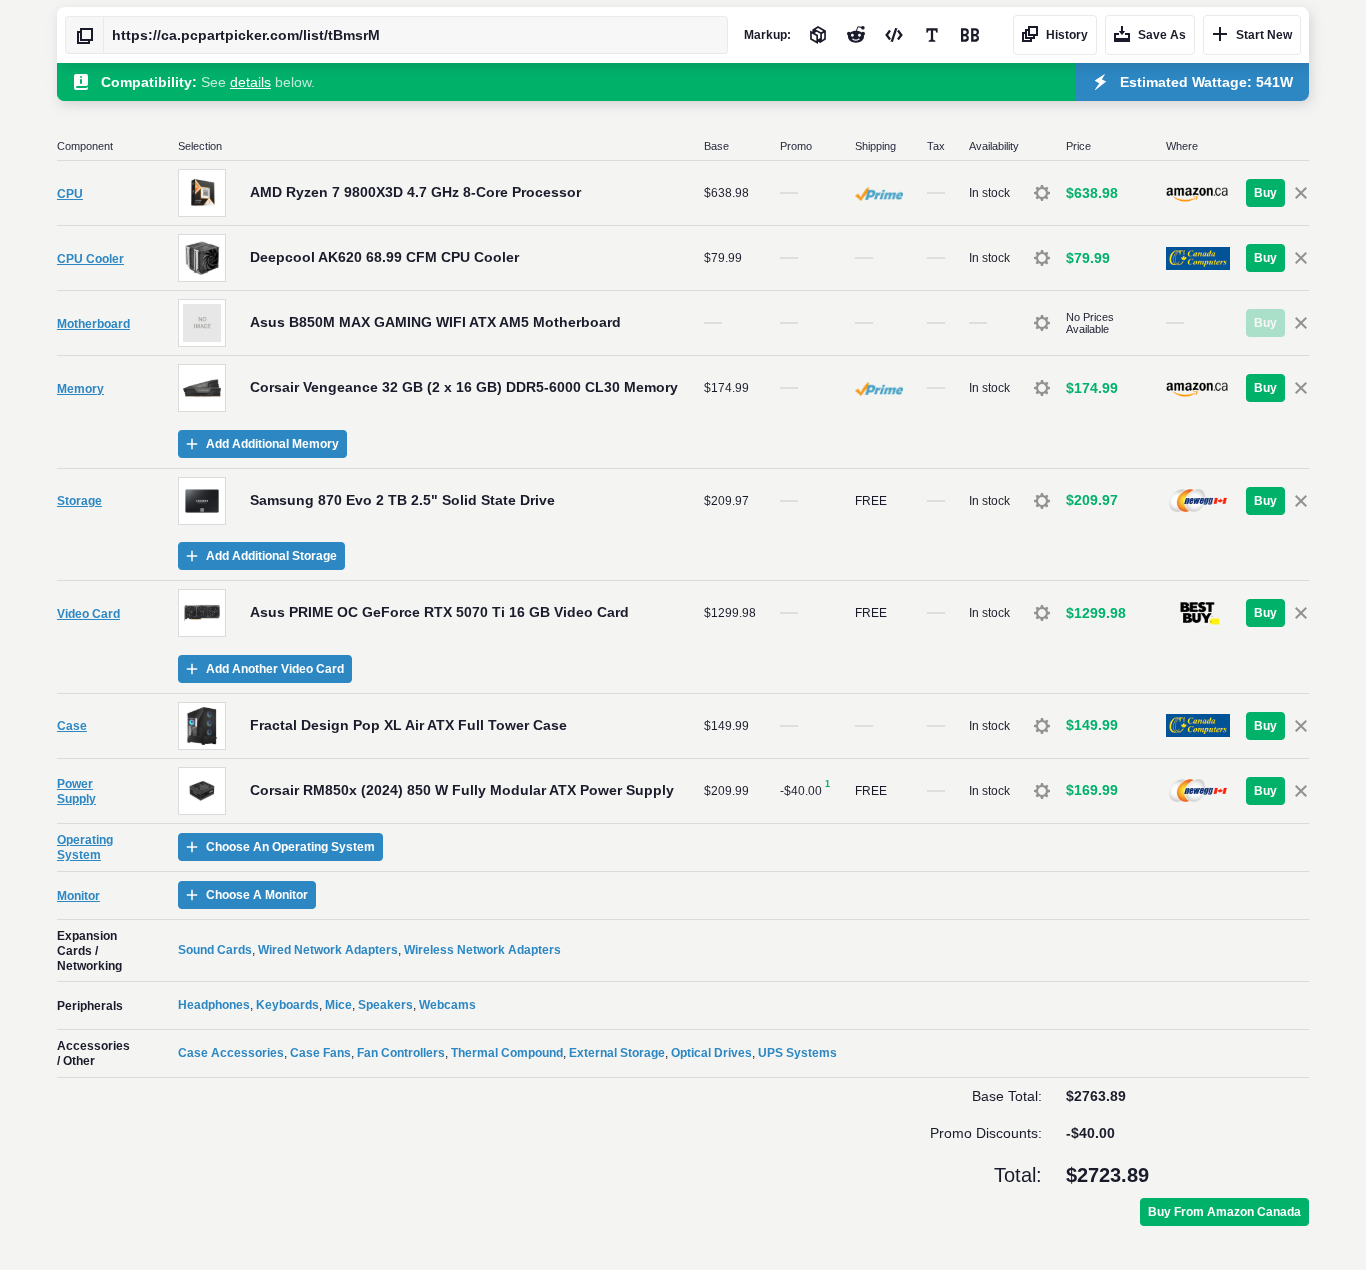Open the gear settings for the Ryzen 7 9800X3D
The image size is (1366, 1270).
coord(1042,193)
